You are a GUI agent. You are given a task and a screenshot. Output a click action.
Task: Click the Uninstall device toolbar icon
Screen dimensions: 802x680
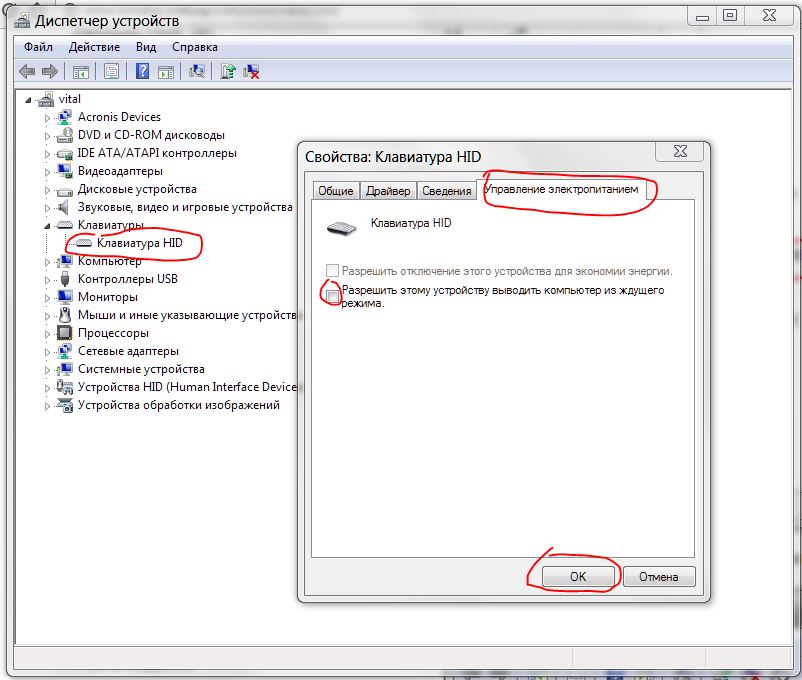[x=251, y=71]
